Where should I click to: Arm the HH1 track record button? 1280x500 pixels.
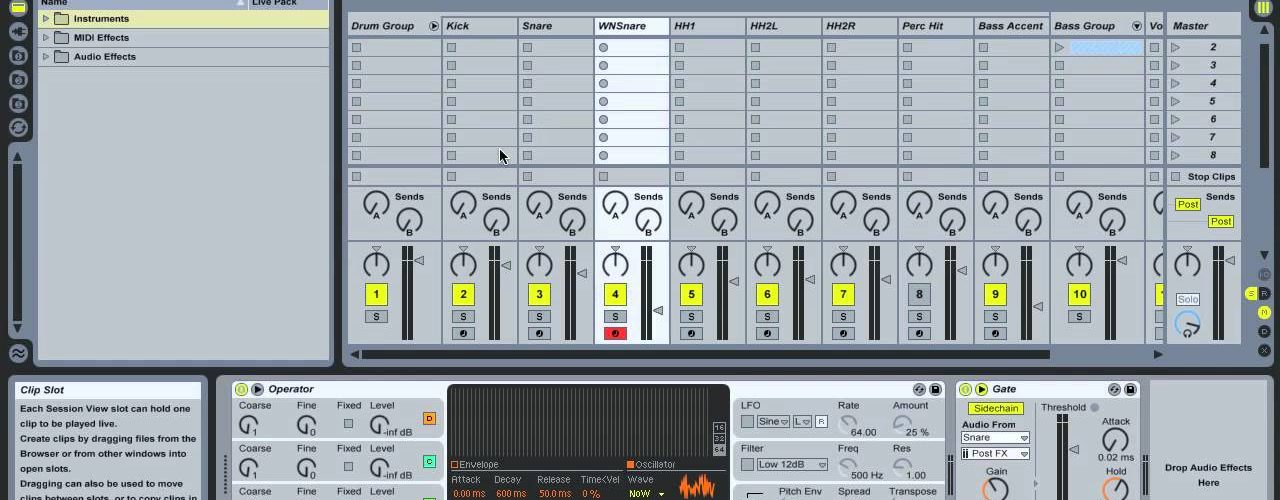pos(691,333)
